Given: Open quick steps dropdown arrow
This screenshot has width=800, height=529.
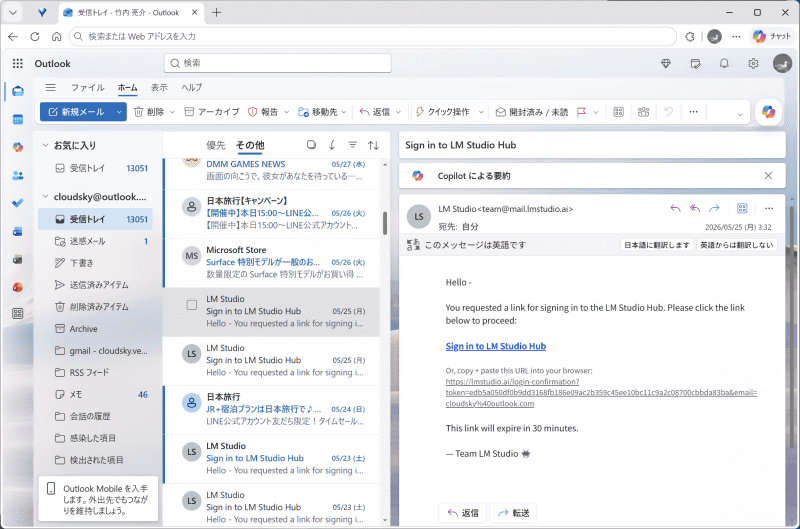Looking at the screenshot, I should 481,112.
